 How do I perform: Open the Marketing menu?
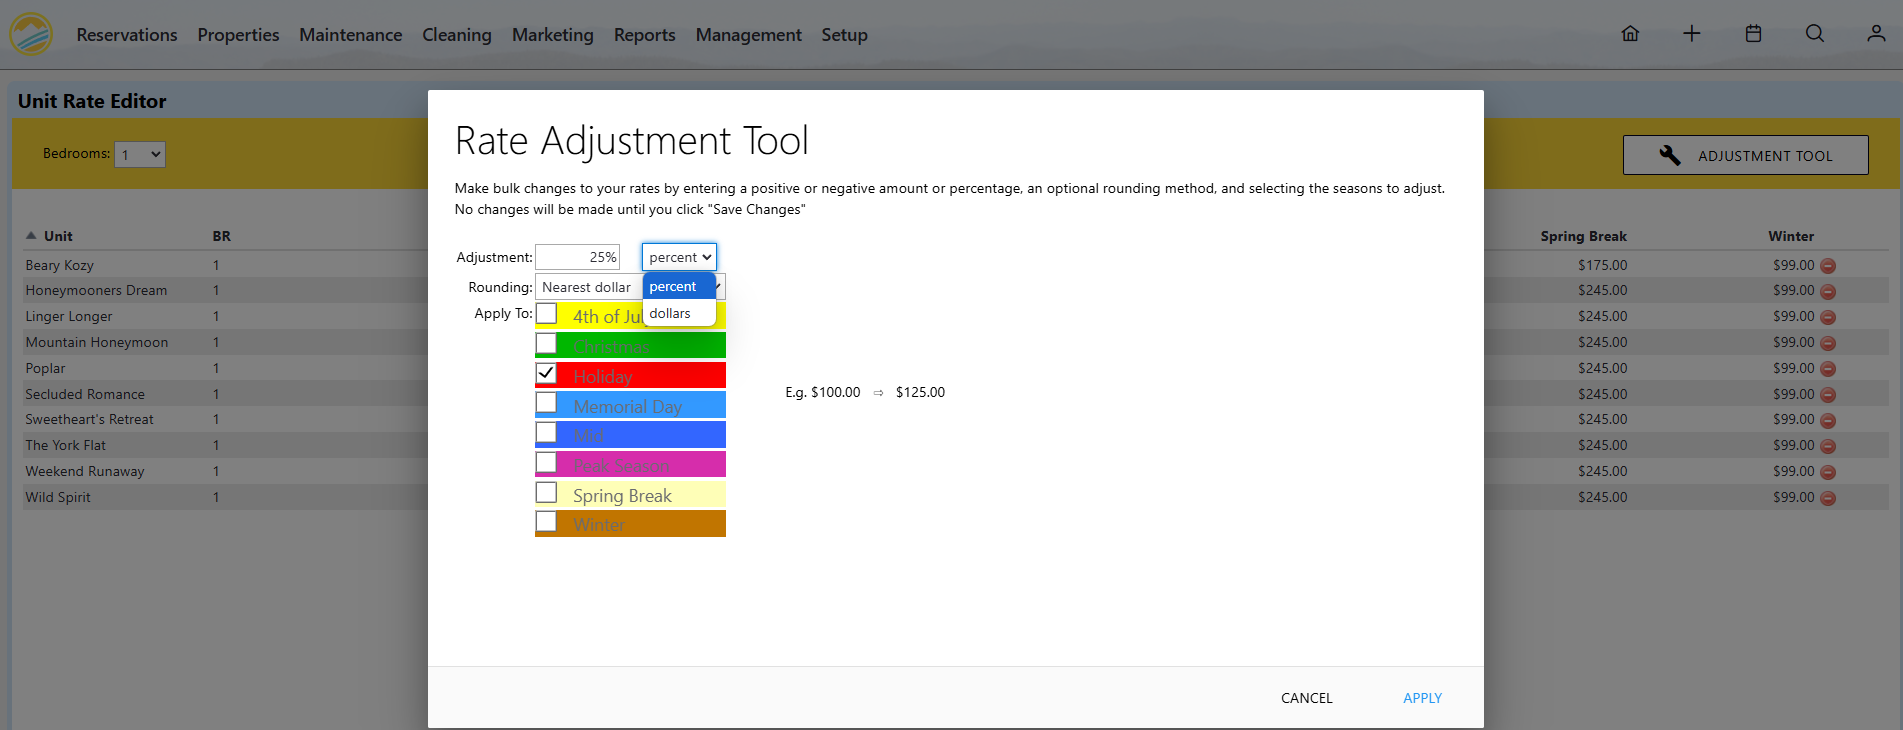553,35
